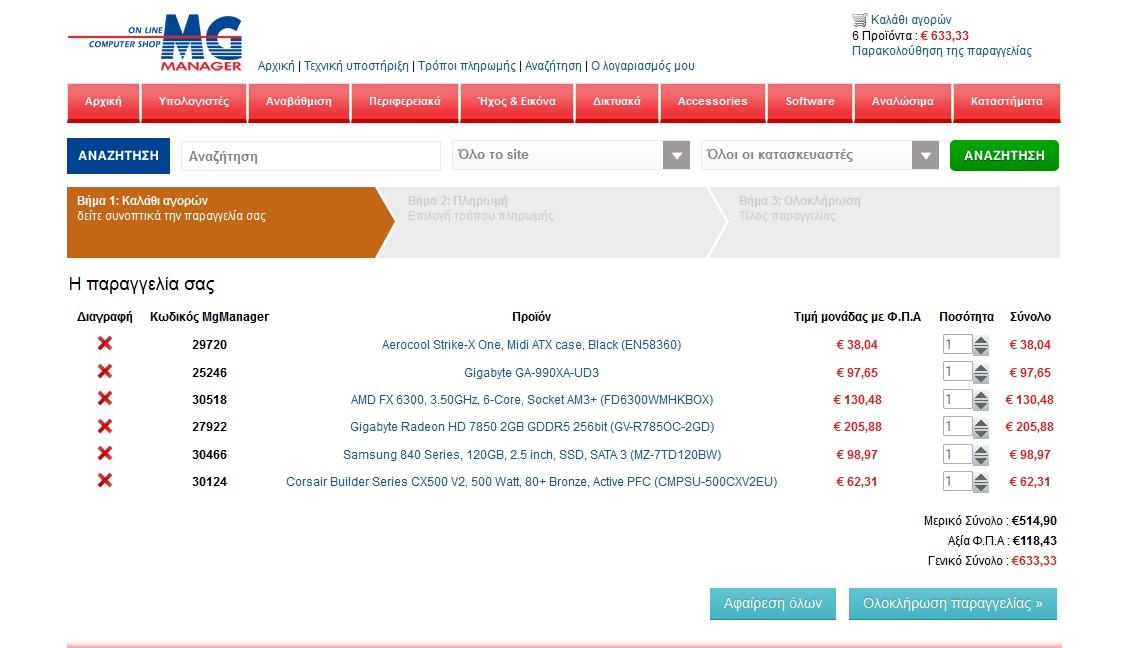1141x648 pixels.
Task: Click Γενικό Σύνολο value €633,33
Action: pyautogui.click(x=1034, y=561)
